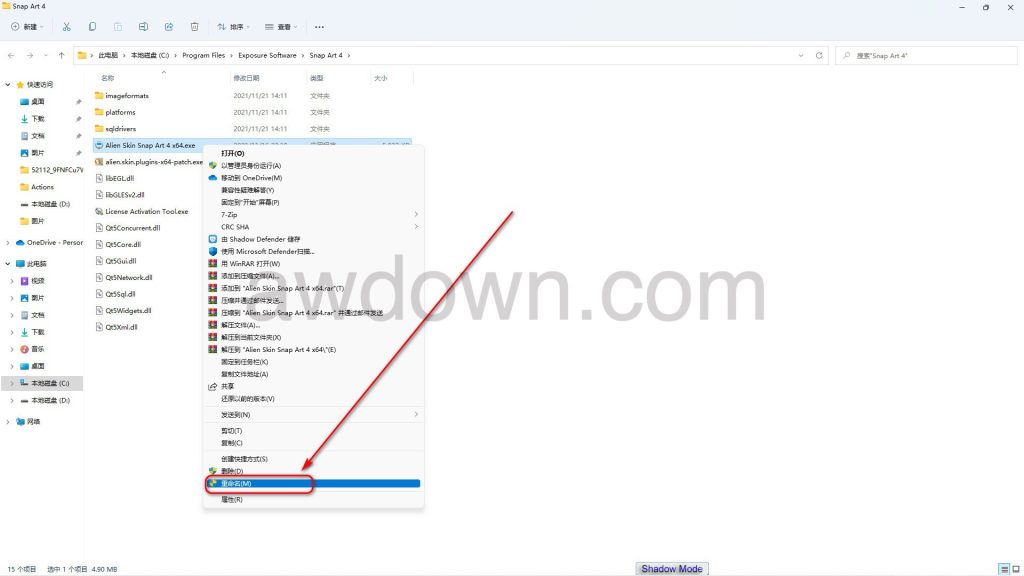Image resolution: width=1024 pixels, height=576 pixels.
Task: Click Program Files in the address path
Action: coord(203,55)
